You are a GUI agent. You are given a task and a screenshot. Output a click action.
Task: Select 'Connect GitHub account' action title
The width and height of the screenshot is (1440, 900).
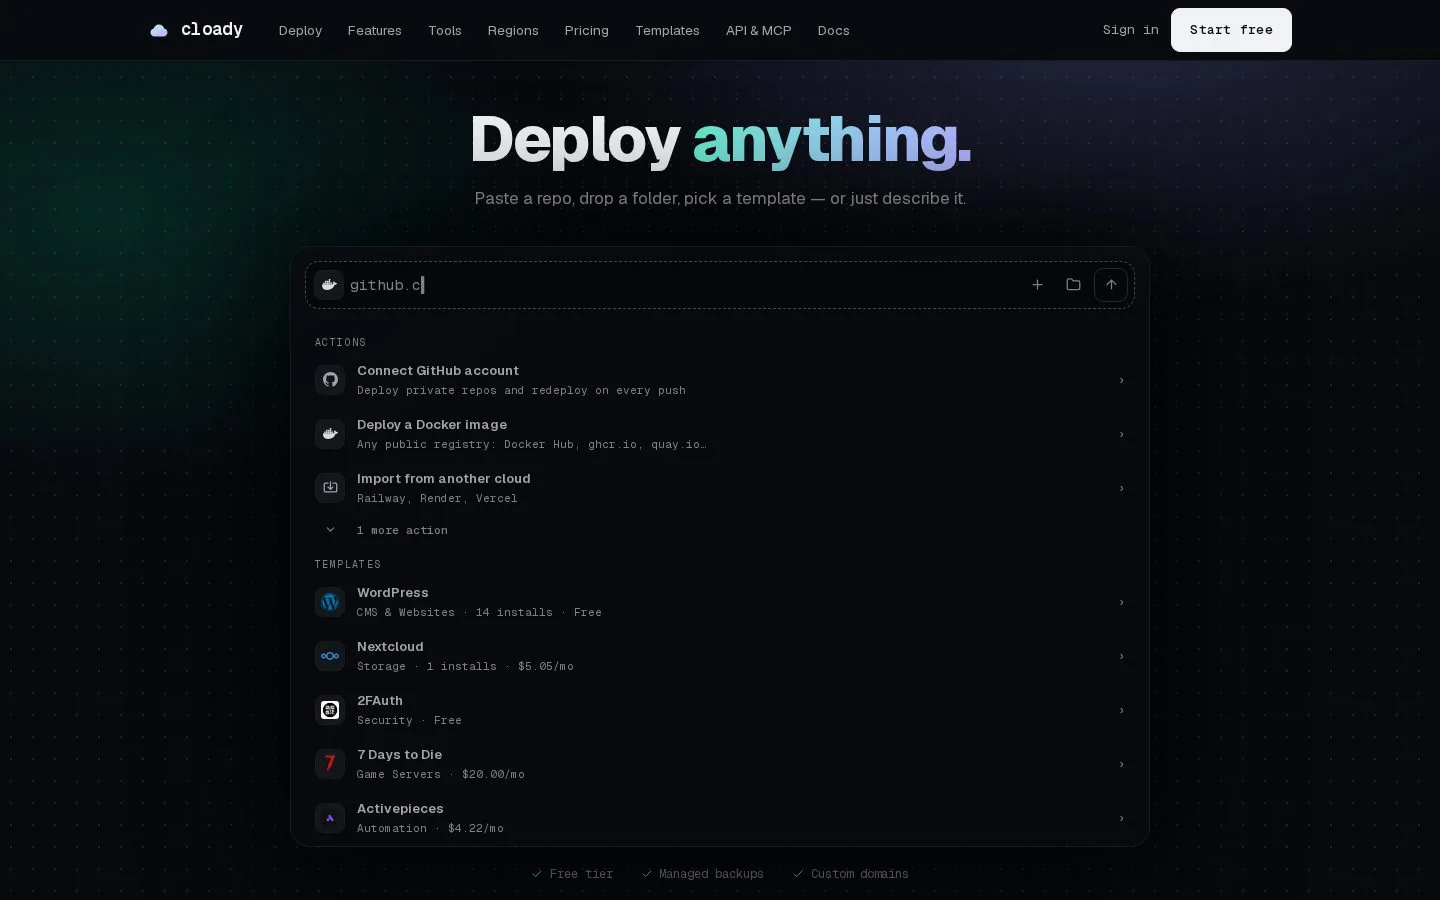click(438, 371)
